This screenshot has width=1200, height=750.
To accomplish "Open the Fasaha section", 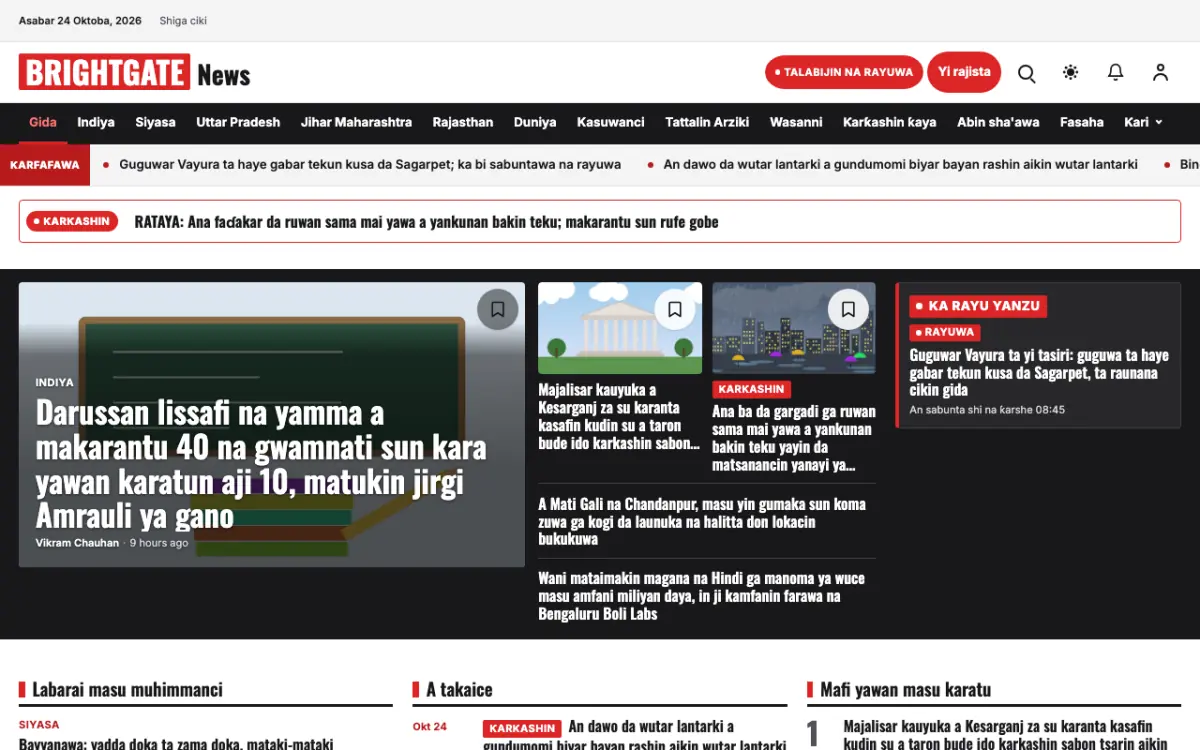I will point(1082,122).
